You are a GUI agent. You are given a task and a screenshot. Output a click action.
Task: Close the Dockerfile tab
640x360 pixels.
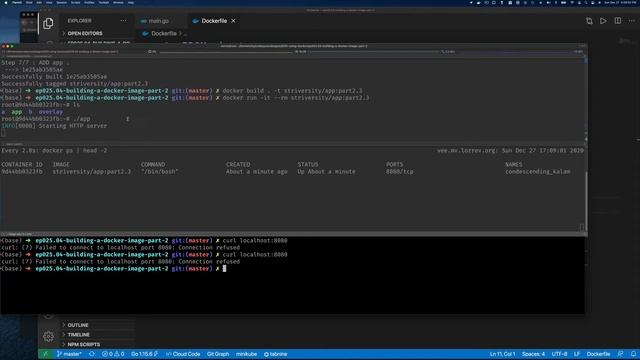[233, 21]
